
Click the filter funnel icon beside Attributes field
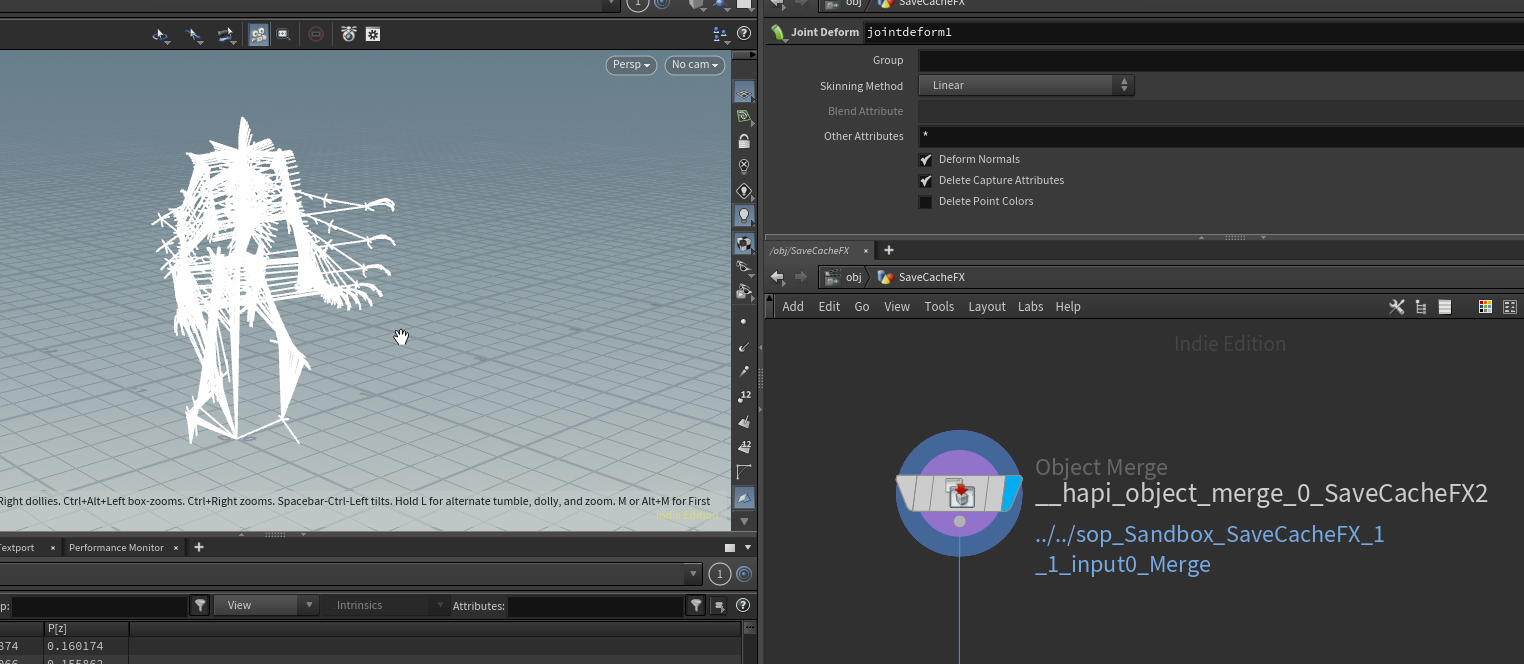pyautogui.click(x=695, y=605)
